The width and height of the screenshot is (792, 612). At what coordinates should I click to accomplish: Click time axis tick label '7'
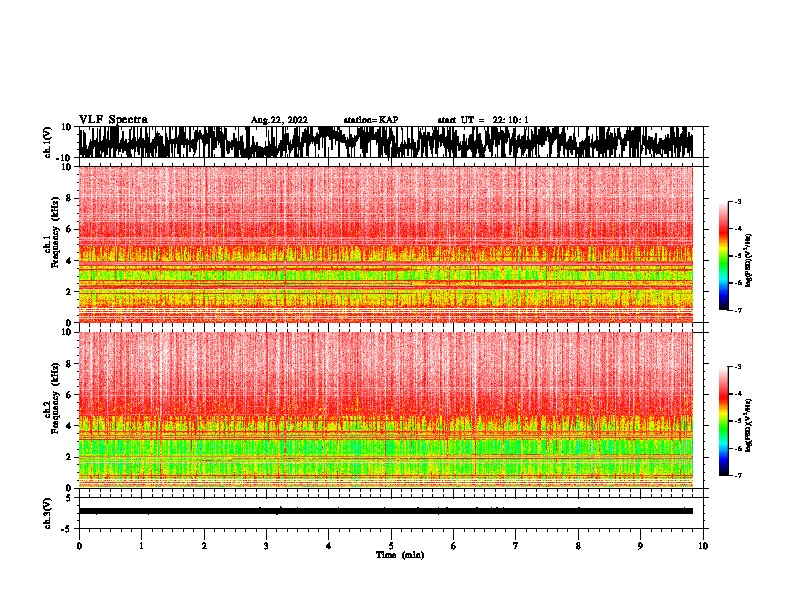(x=516, y=546)
